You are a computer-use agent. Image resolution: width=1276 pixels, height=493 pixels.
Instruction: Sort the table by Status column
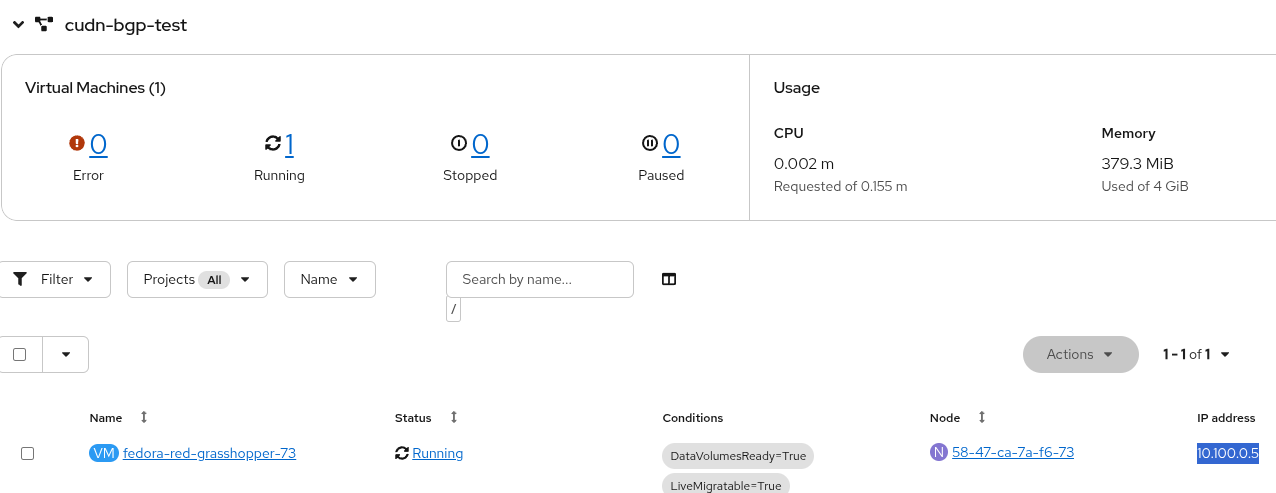[x=453, y=417]
